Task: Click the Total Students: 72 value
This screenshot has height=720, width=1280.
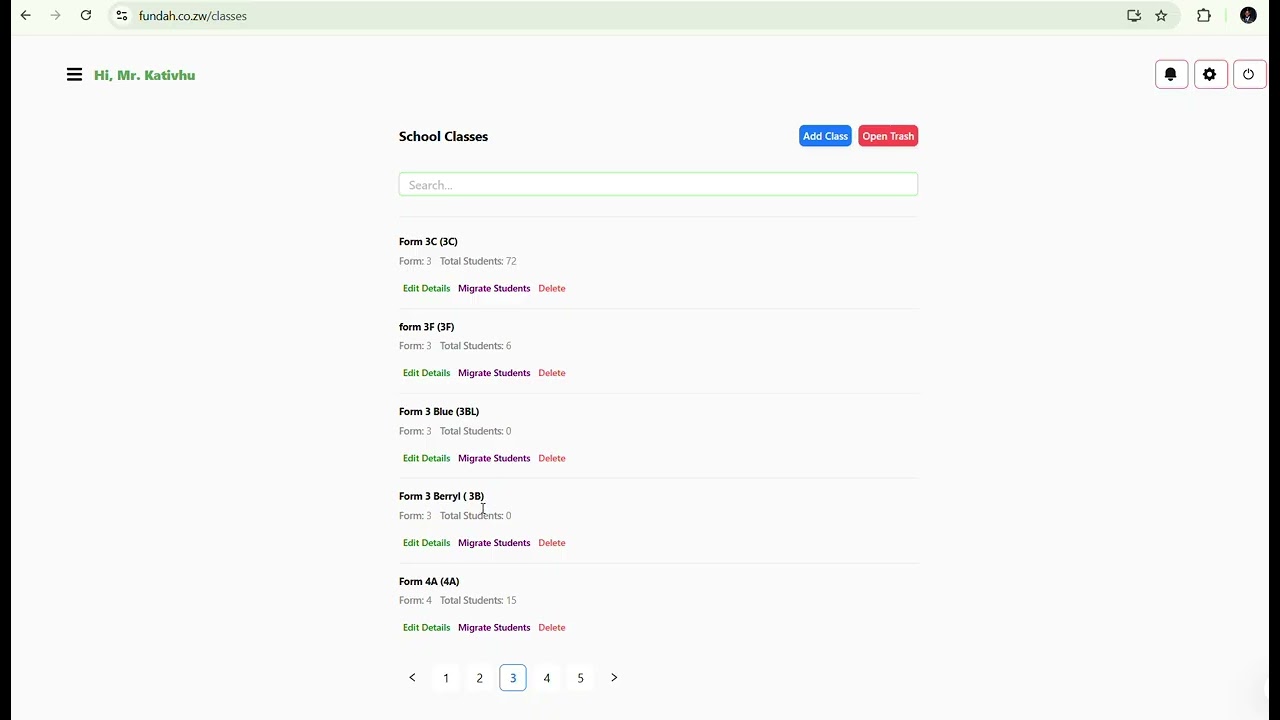Action: (x=478, y=261)
